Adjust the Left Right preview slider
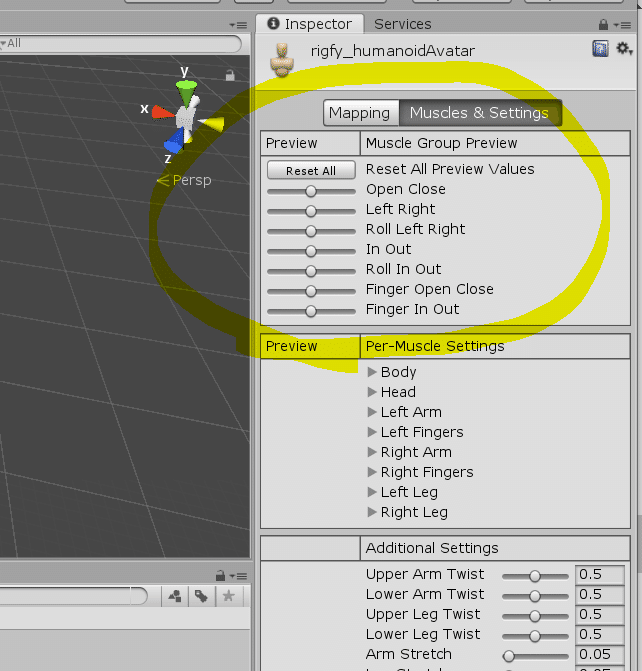The image size is (642, 671). (311, 211)
